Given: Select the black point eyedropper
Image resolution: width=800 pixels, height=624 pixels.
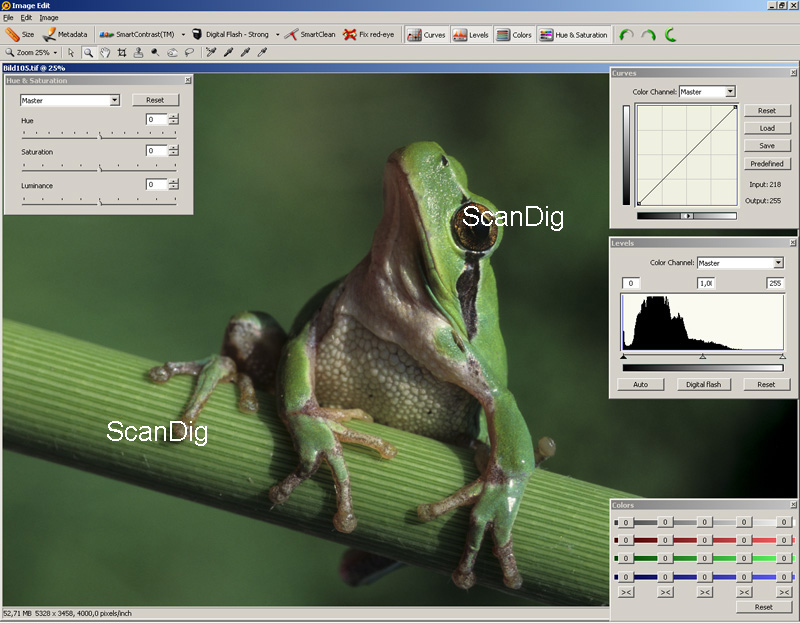Looking at the screenshot, I should [228, 53].
